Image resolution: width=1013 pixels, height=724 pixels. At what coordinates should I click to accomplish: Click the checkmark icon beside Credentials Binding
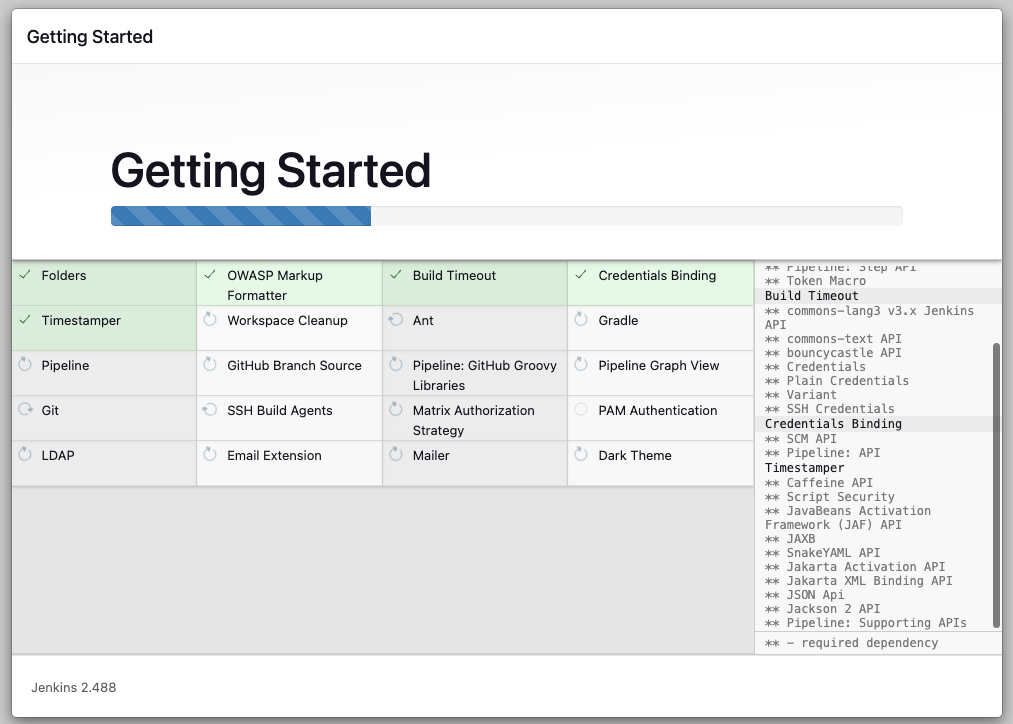(x=581, y=275)
